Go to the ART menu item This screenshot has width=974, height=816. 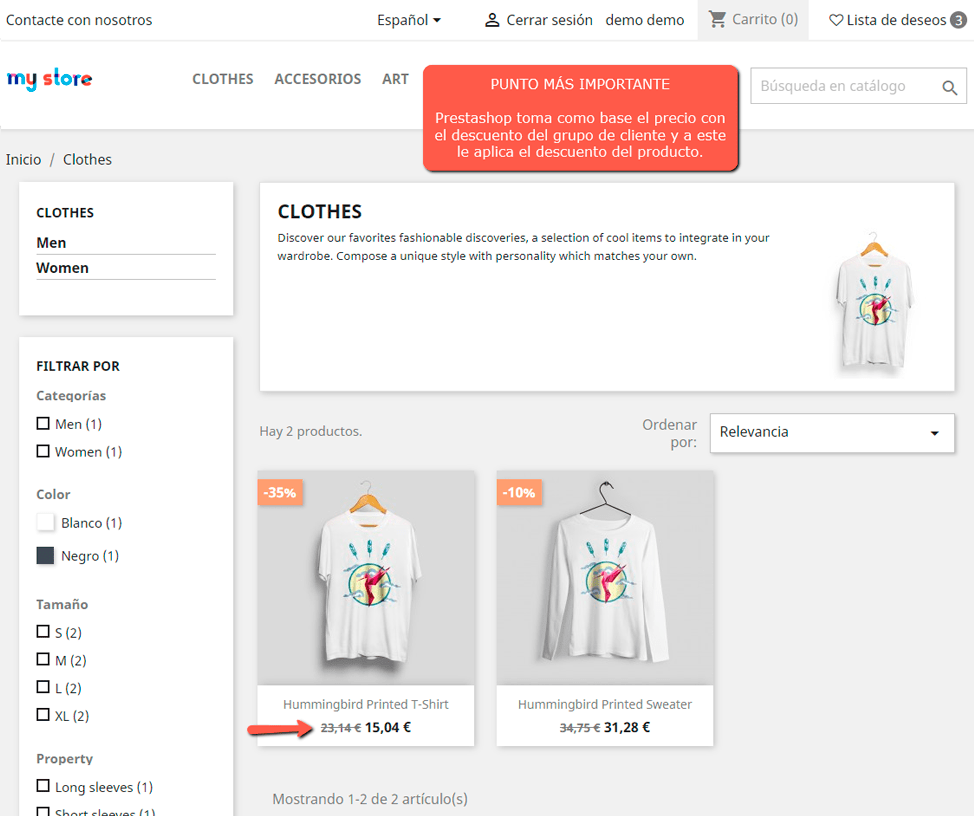(x=395, y=79)
